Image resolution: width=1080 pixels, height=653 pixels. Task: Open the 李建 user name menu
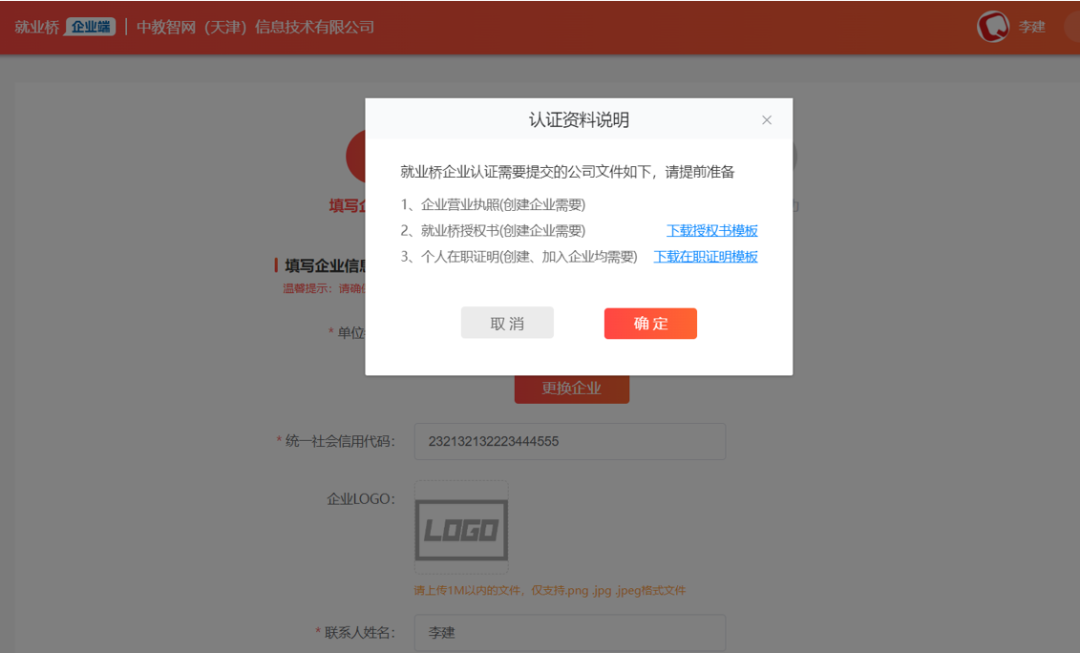(1032, 27)
